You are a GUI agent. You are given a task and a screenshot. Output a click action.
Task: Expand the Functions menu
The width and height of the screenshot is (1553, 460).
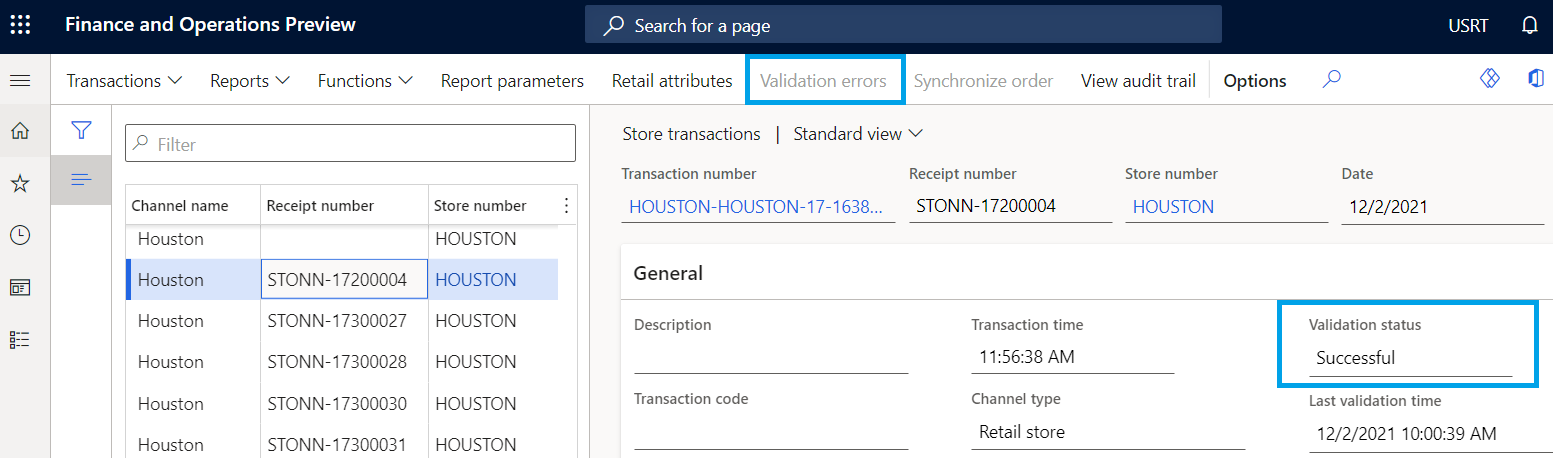point(366,81)
